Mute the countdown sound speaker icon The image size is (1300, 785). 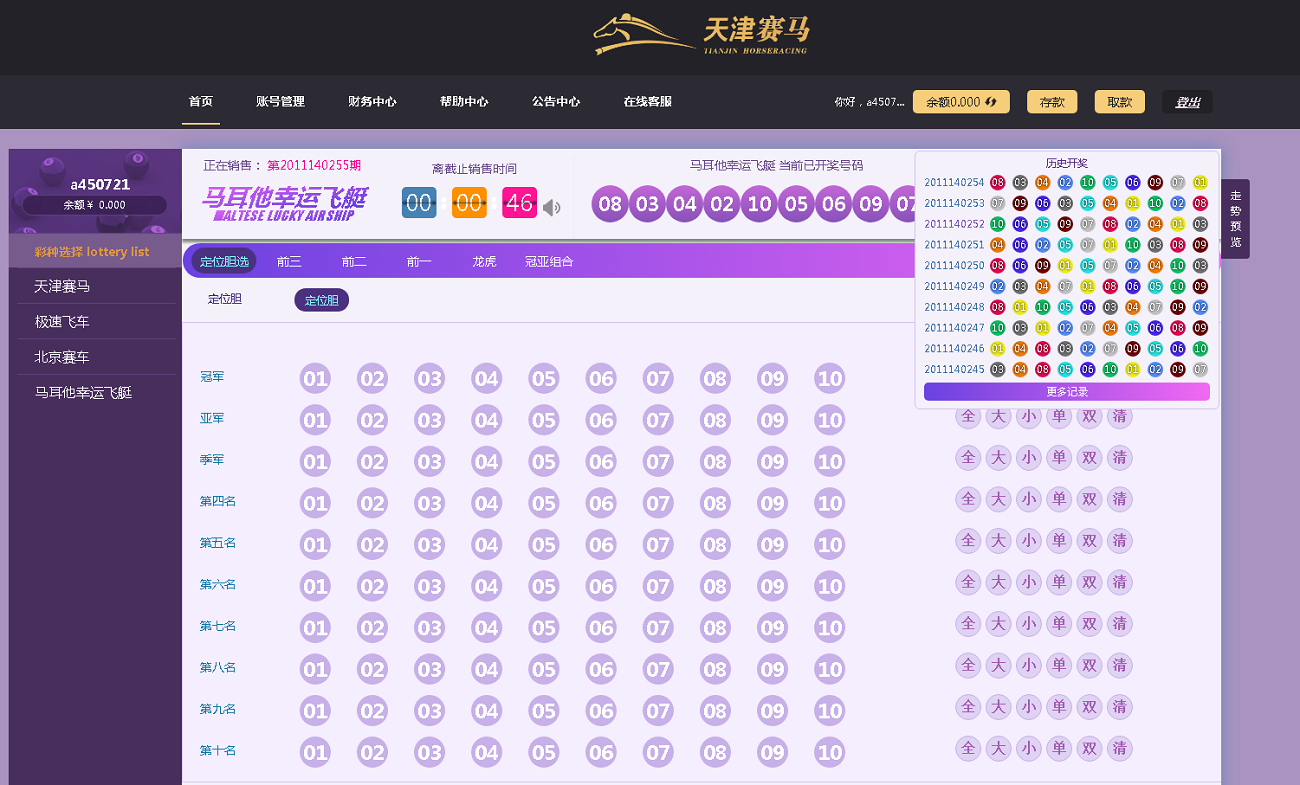click(551, 207)
